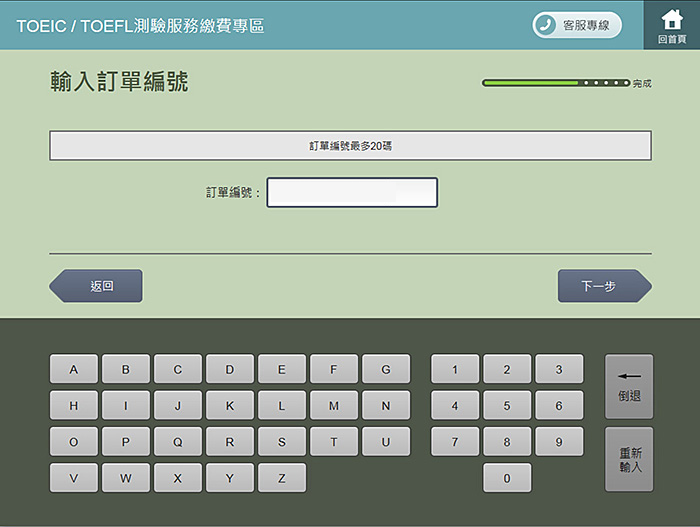700x527 pixels.
Task: Tap number 1 on the keypad
Action: [455, 369]
